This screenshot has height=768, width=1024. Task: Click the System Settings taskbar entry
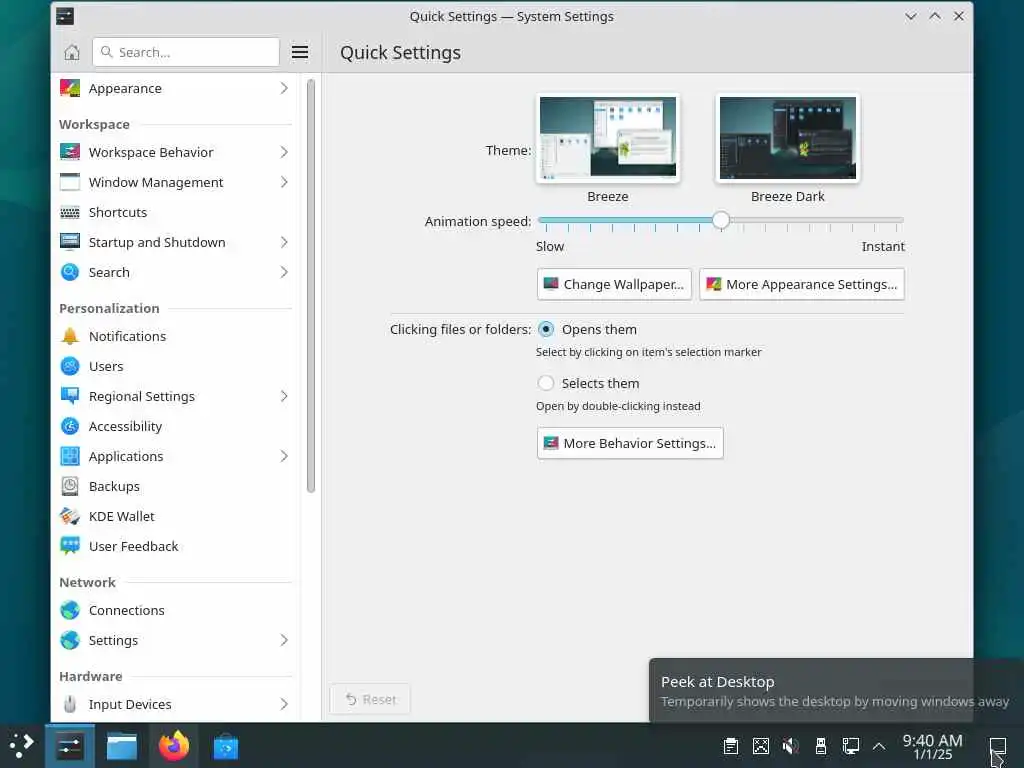[x=69, y=746]
